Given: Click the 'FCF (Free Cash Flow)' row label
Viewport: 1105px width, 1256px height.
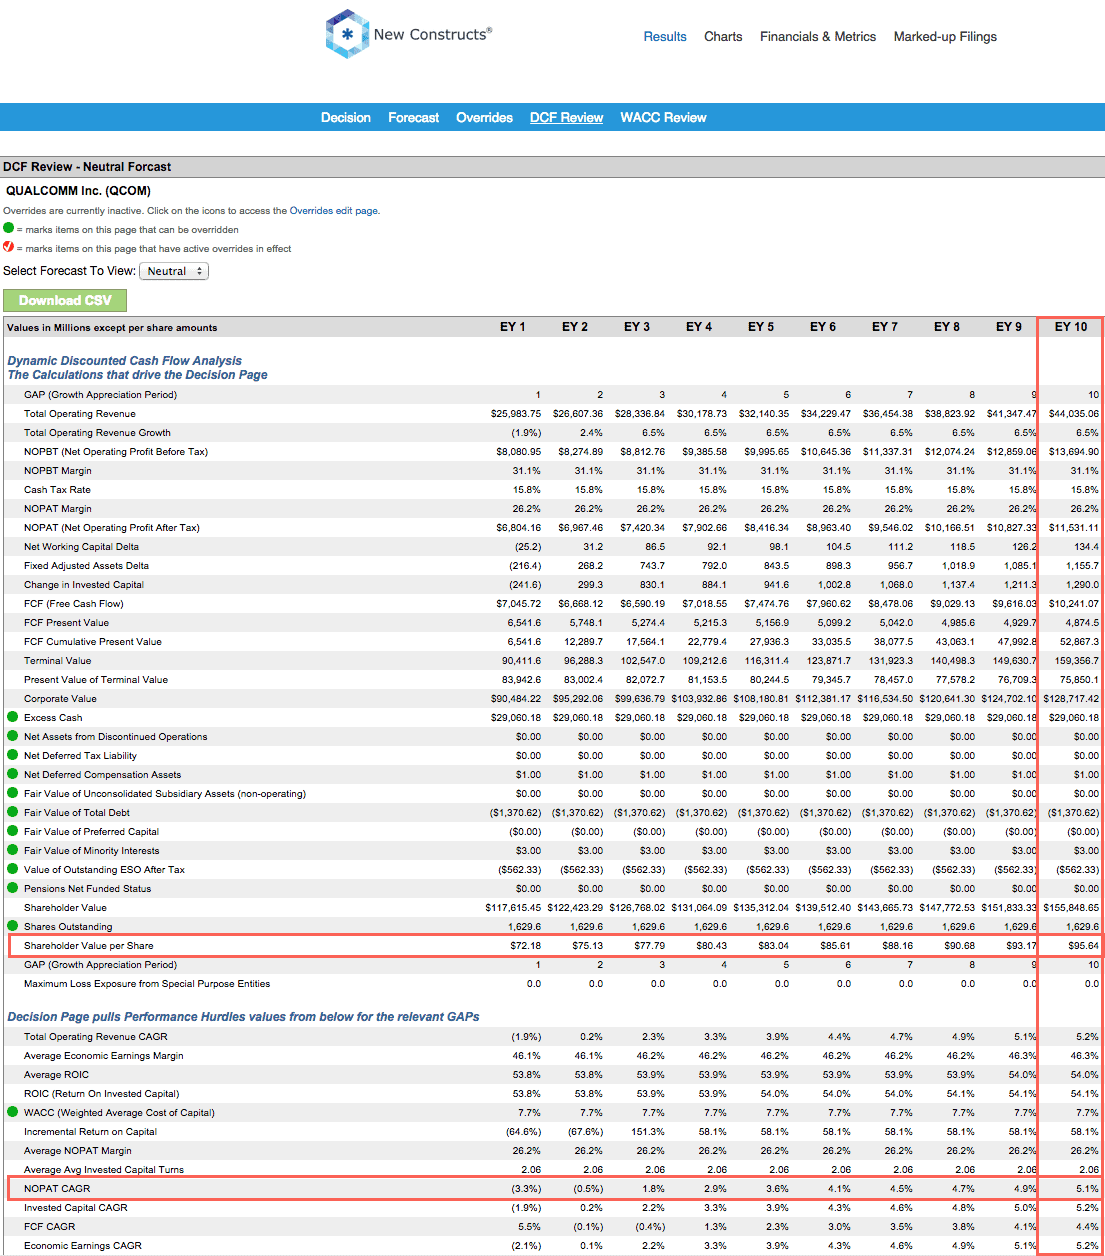Looking at the screenshot, I should [74, 604].
